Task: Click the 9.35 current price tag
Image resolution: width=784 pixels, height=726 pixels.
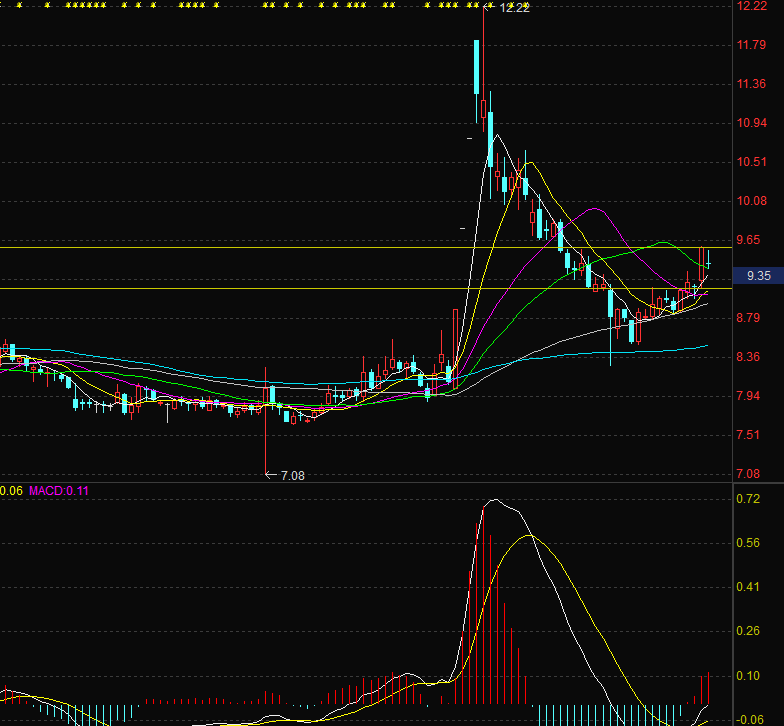Action: [758, 276]
